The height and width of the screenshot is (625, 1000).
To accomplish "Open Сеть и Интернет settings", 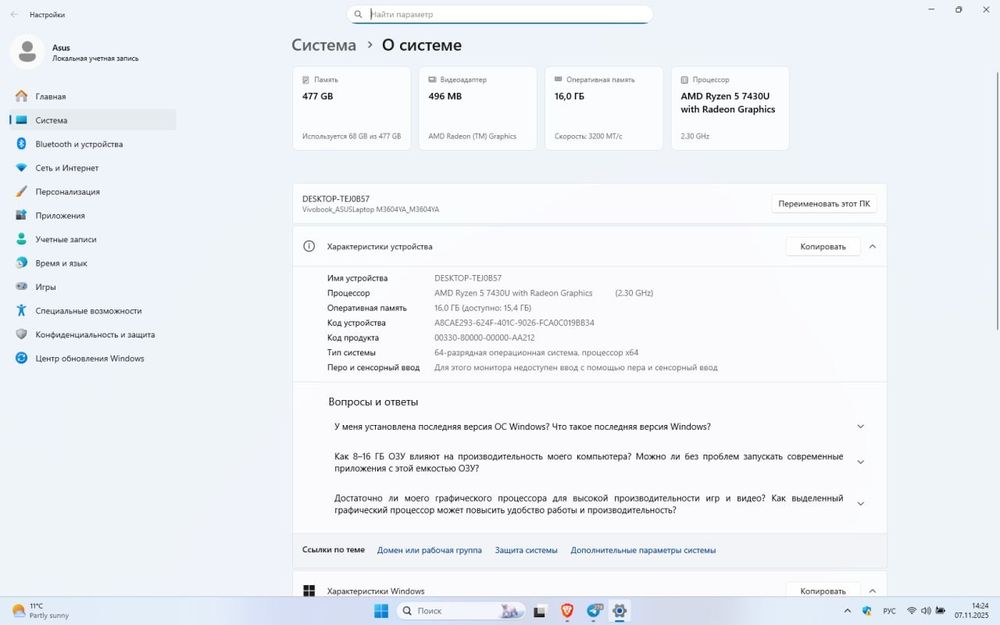I will pos(92,168).
